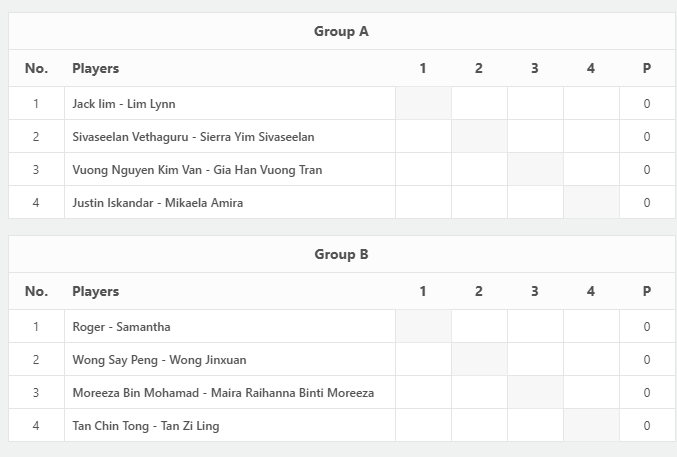The image size is (677, 457).
Task: Click Roger - Samantha's match cell against pair 4
Action: (x=591, y=326)
